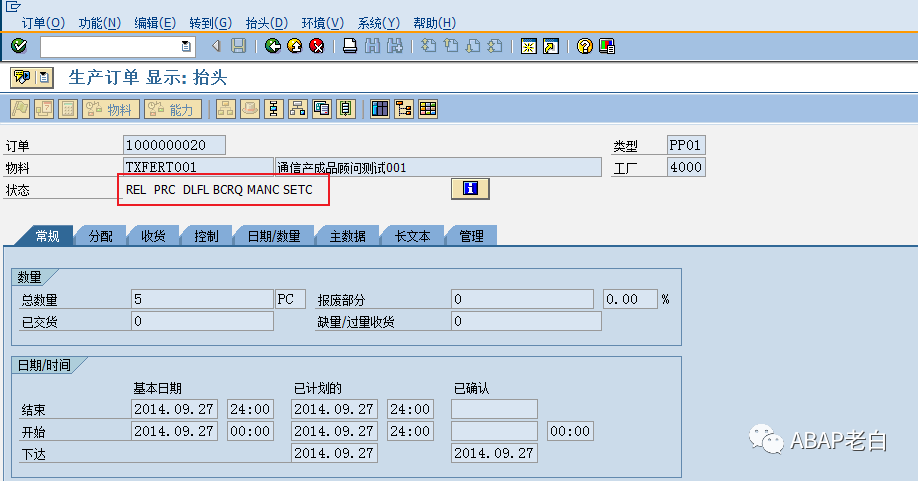Click the order type field PP01
The width and height of the screenshot is (918, 481).
point(686,145)
